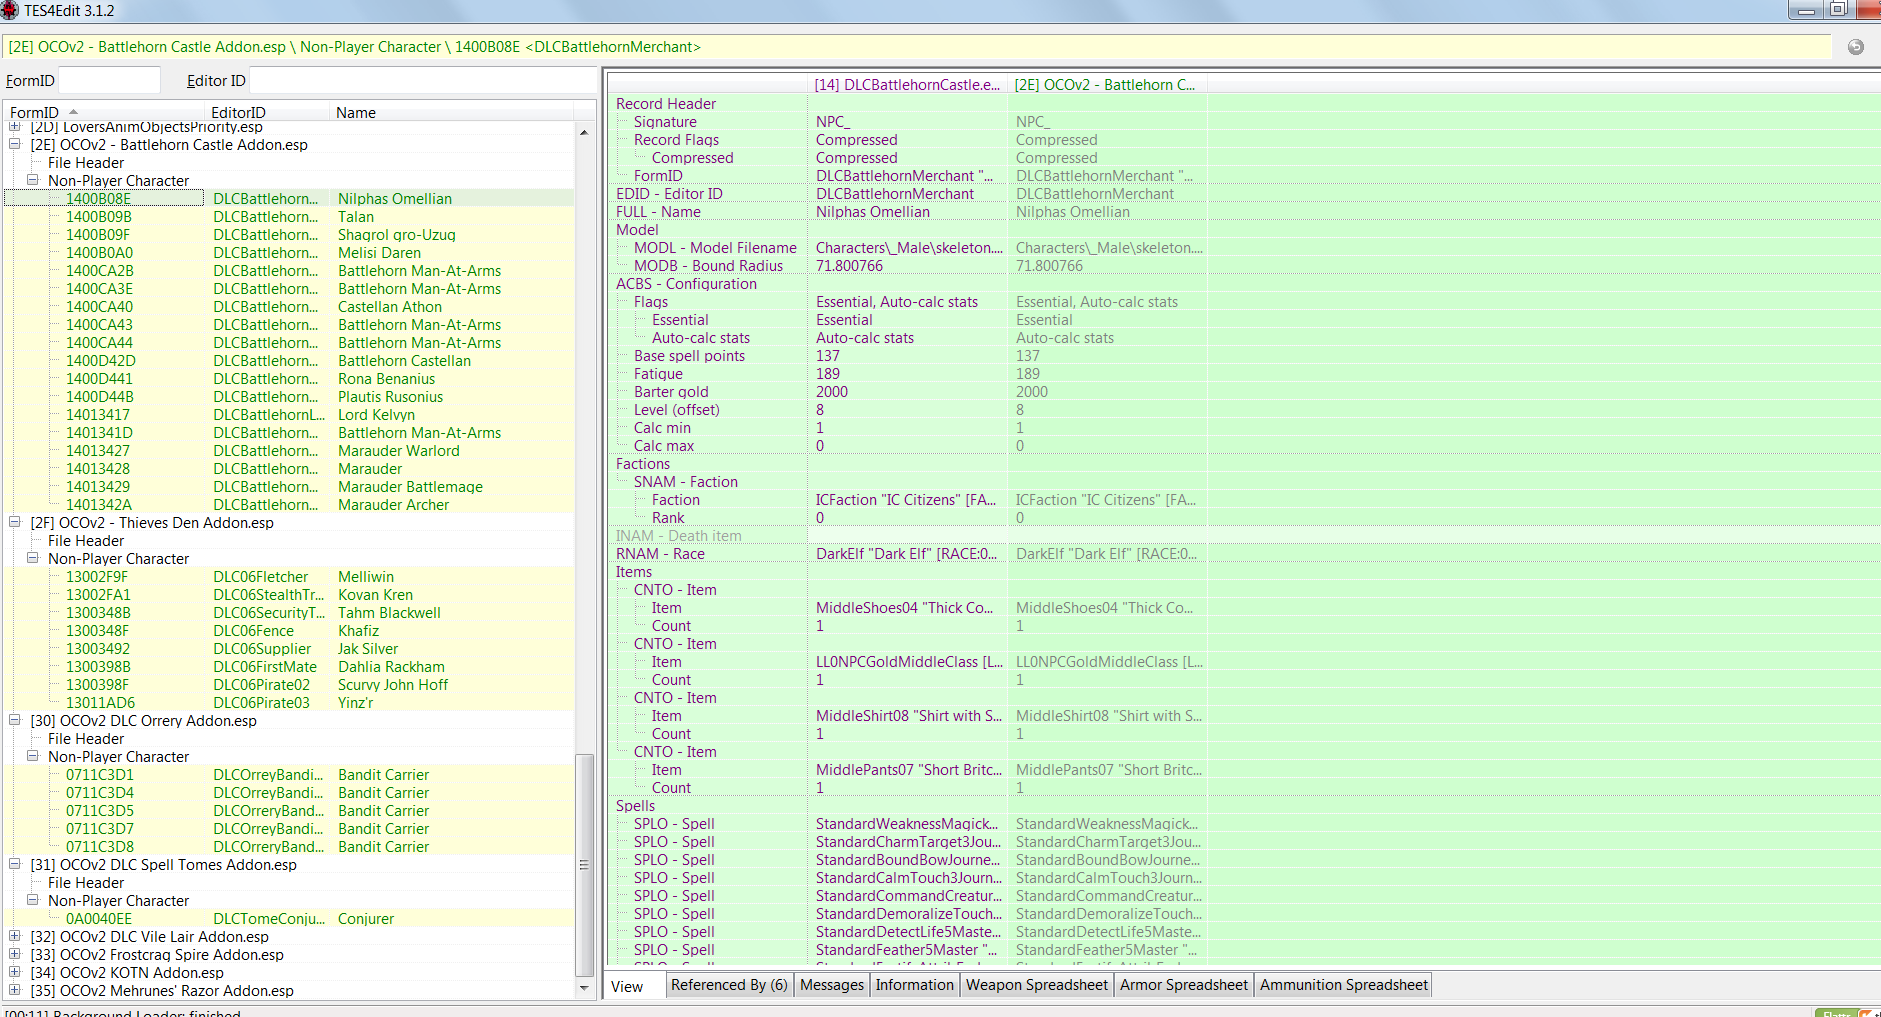The height and width of the screenshot is (1017, 1881).
Task: Select record 1400B0A0 Melisi Daren
Action: click(x=290, y=252)
